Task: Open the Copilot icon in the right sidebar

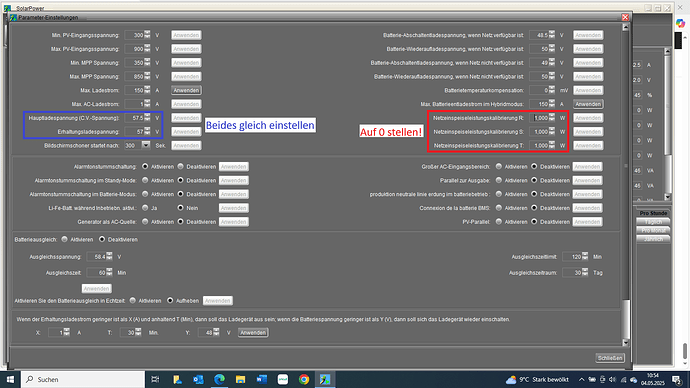Action: [x=681, y=23]
